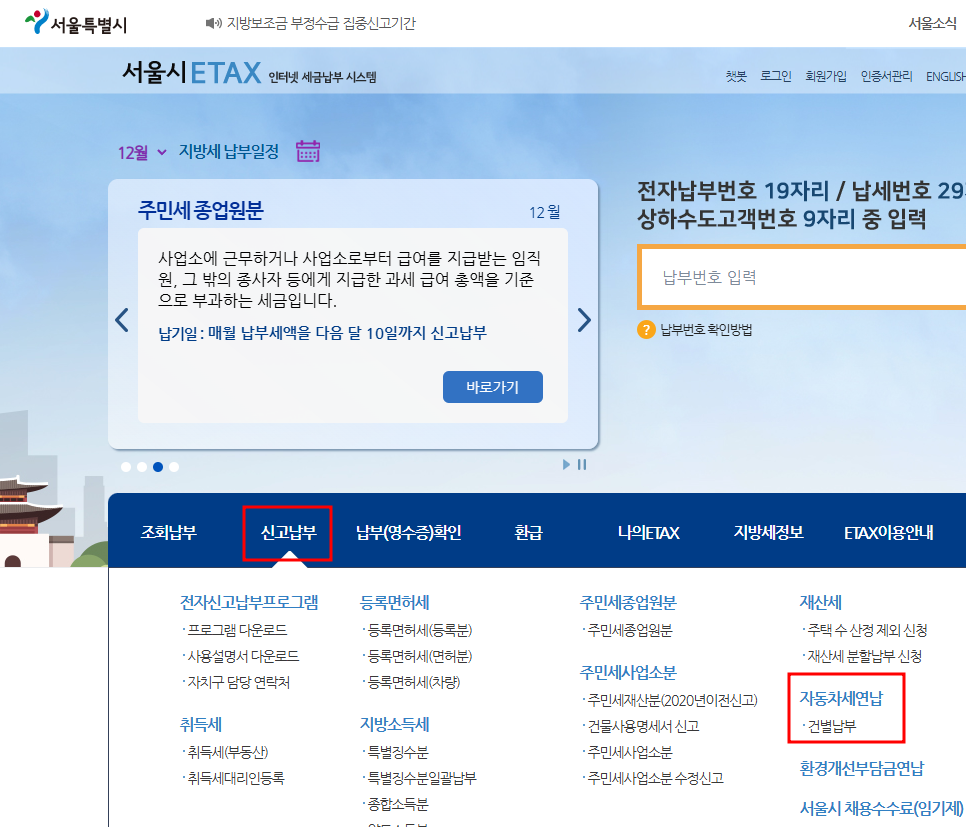Select 취득세대리인등록
This screenshot has width=966, height=827.
pos(235,778)
